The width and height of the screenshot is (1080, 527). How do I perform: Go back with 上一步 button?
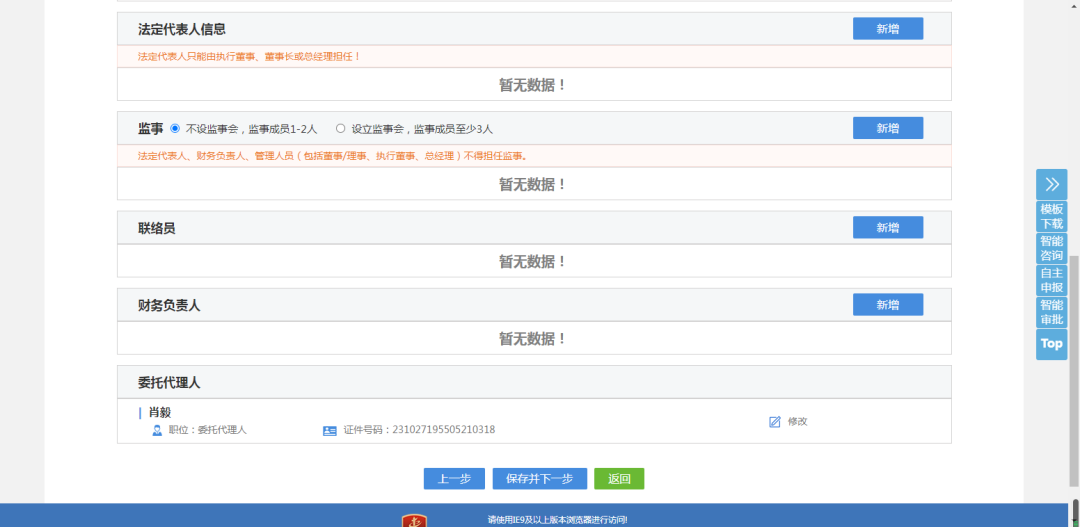[x=454, y=479]
